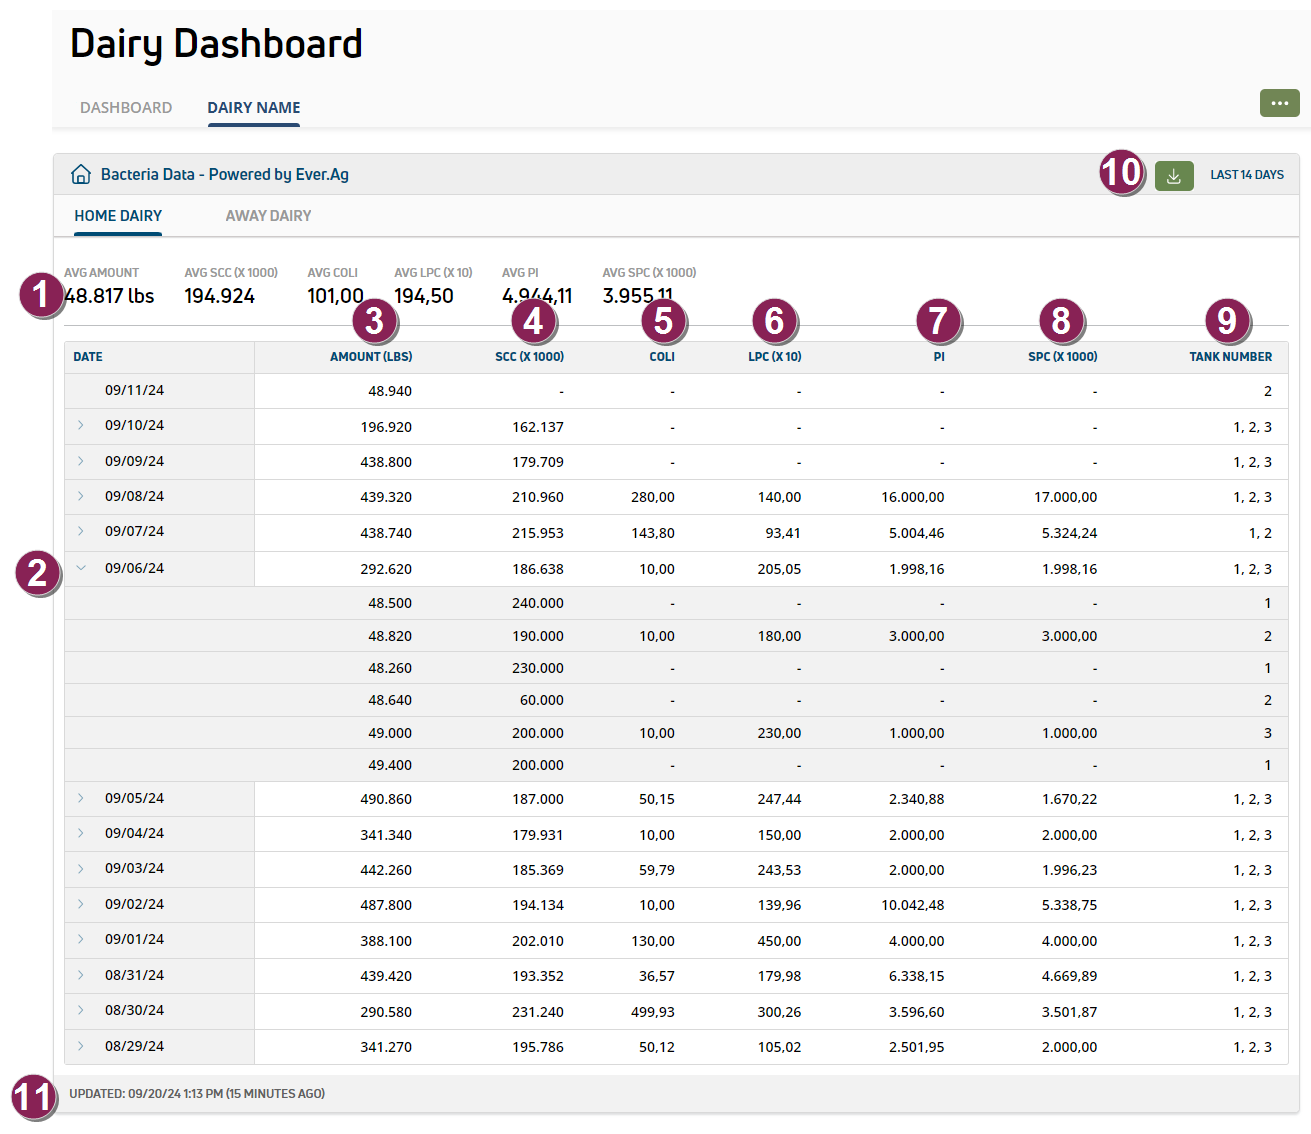Click the Date column header
This screenshot has height=1134, width=1311.
pyautogui.click(x=88, y=357)
